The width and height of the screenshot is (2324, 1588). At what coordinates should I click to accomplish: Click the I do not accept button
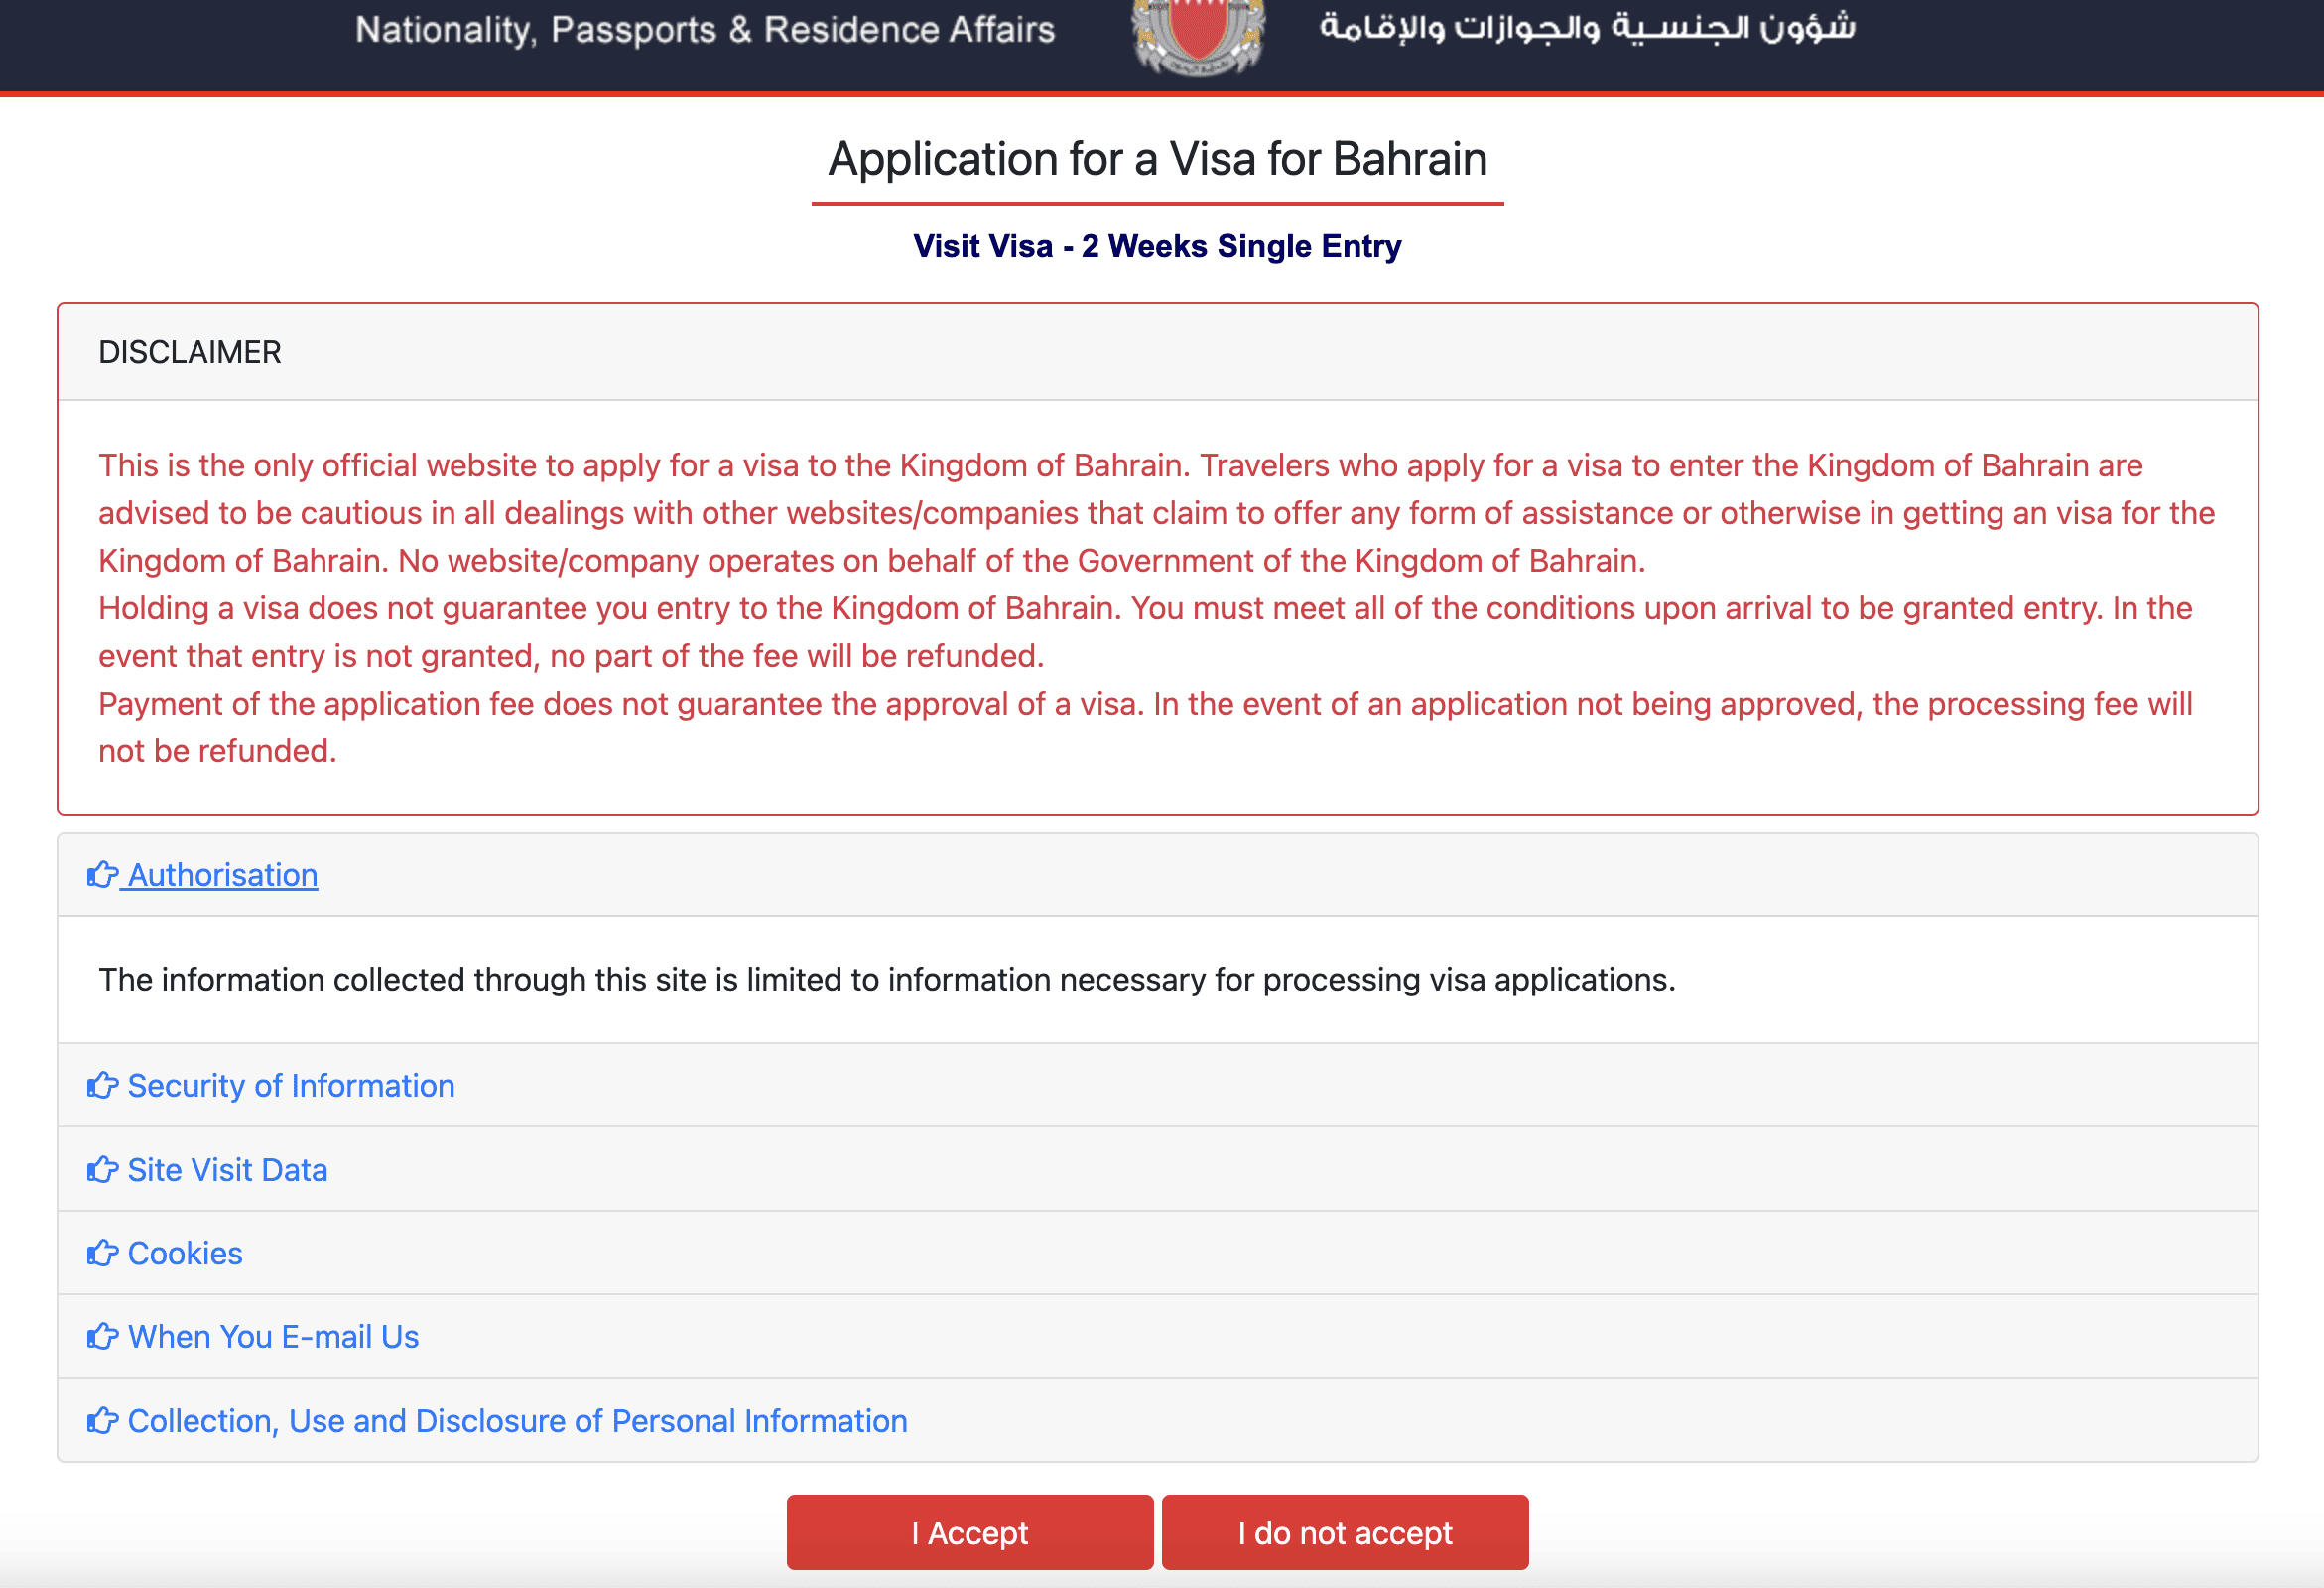point(1345,1532)
